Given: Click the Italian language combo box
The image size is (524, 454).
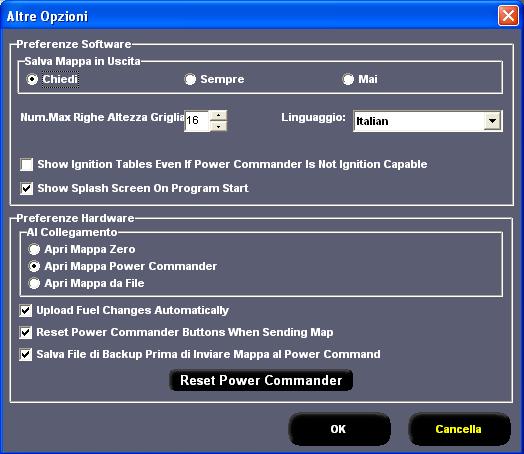Looking at the screenshot, I should click(x=427, y=121).
